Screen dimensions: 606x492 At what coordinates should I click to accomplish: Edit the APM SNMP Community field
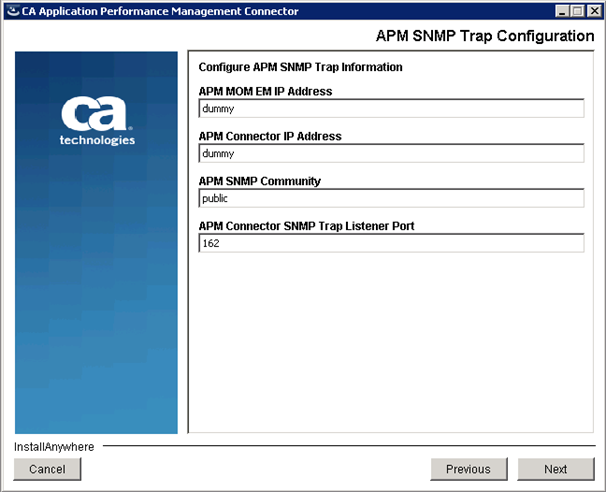pos(391,198)
